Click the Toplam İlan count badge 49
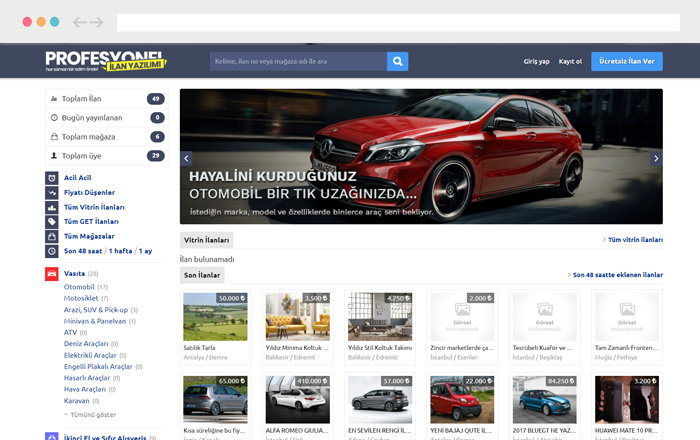This screenshot has height=440, width=700. (155, 99)
